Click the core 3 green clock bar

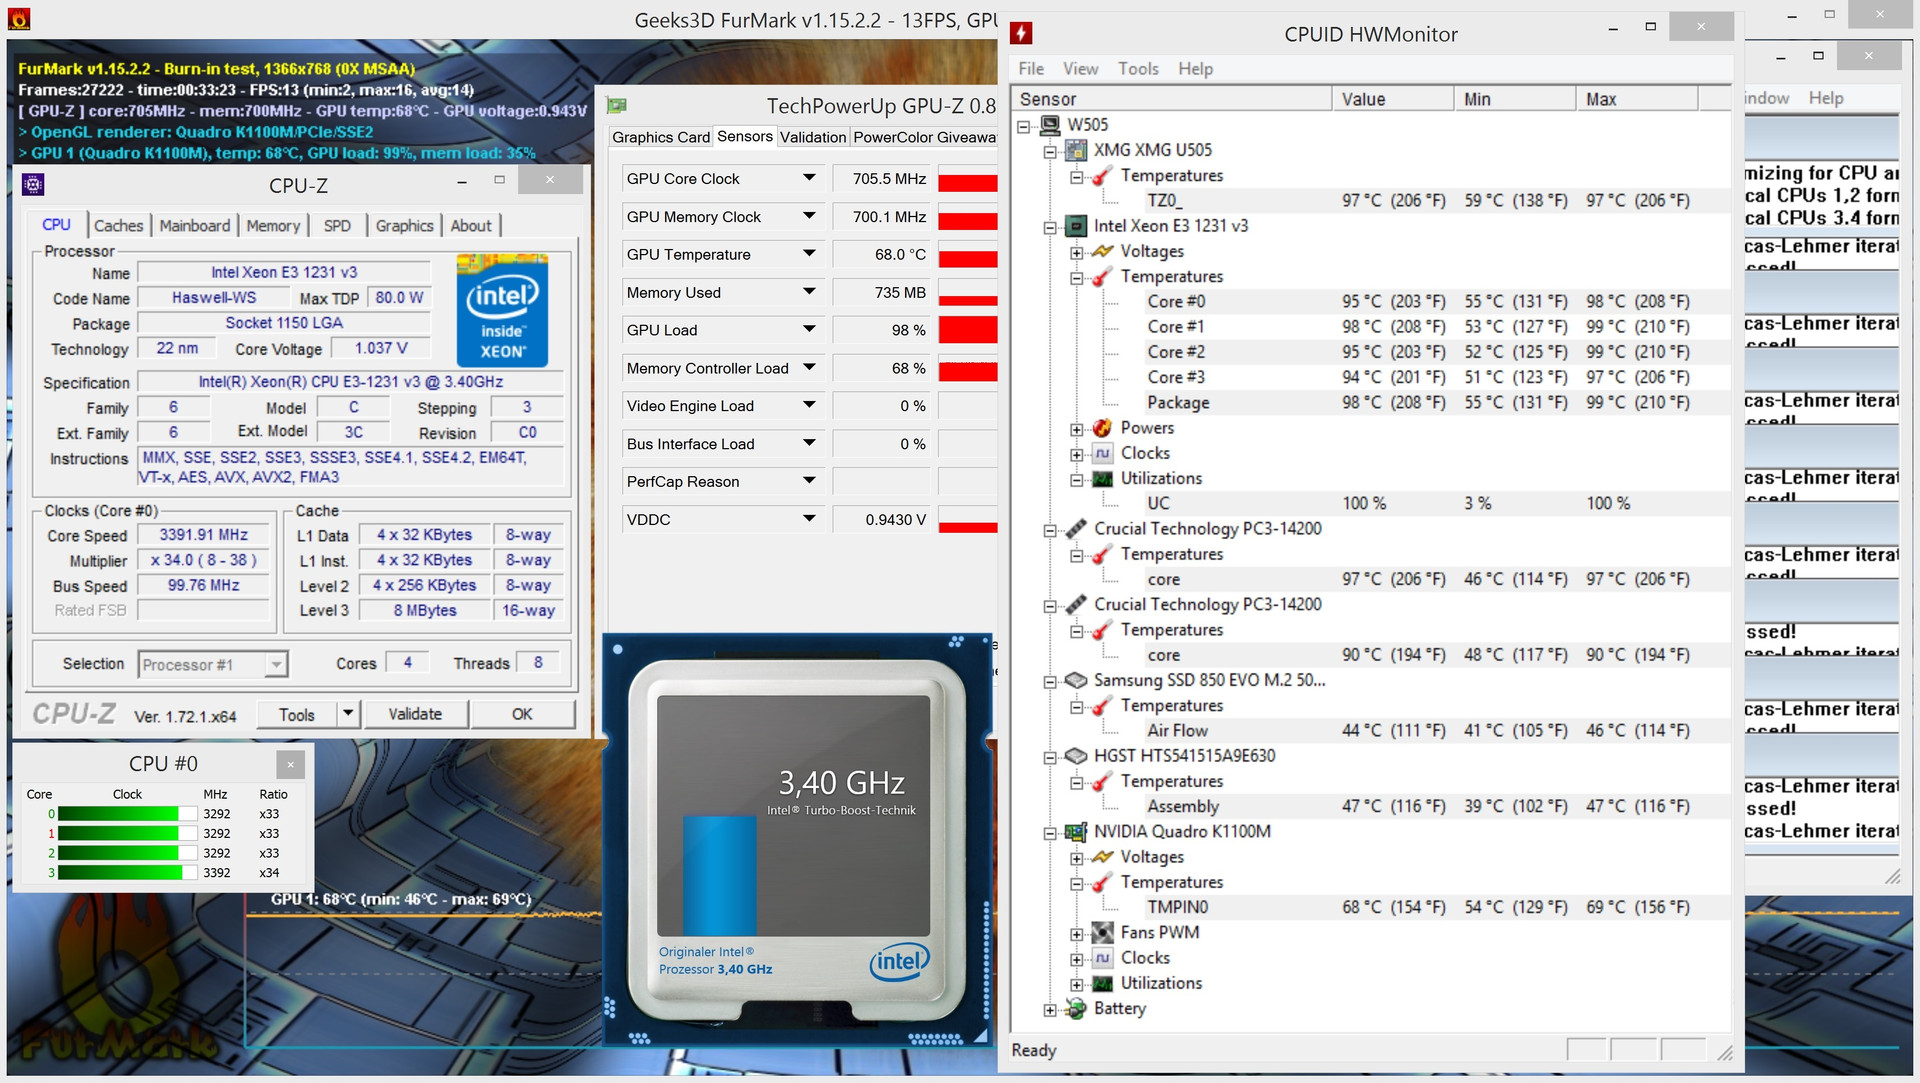pyautogui.click(x=120, y=873)
